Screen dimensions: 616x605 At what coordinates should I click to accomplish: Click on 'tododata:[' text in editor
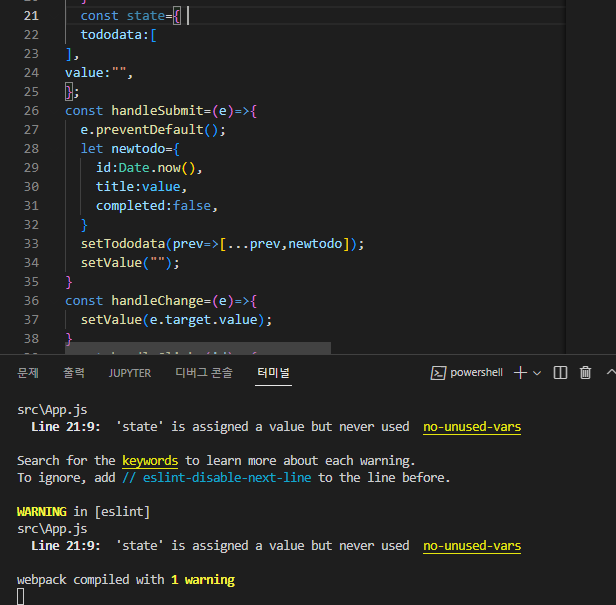pyautogui.click(x=118, y=35)
